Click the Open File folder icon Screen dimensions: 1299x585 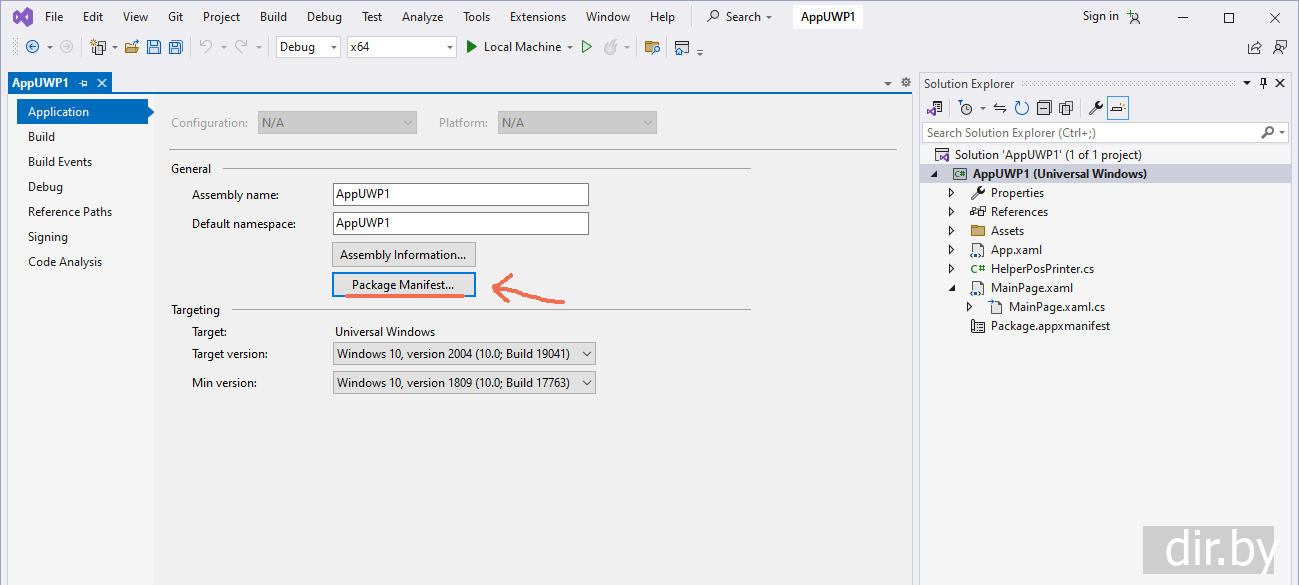[x=131, y=47]
